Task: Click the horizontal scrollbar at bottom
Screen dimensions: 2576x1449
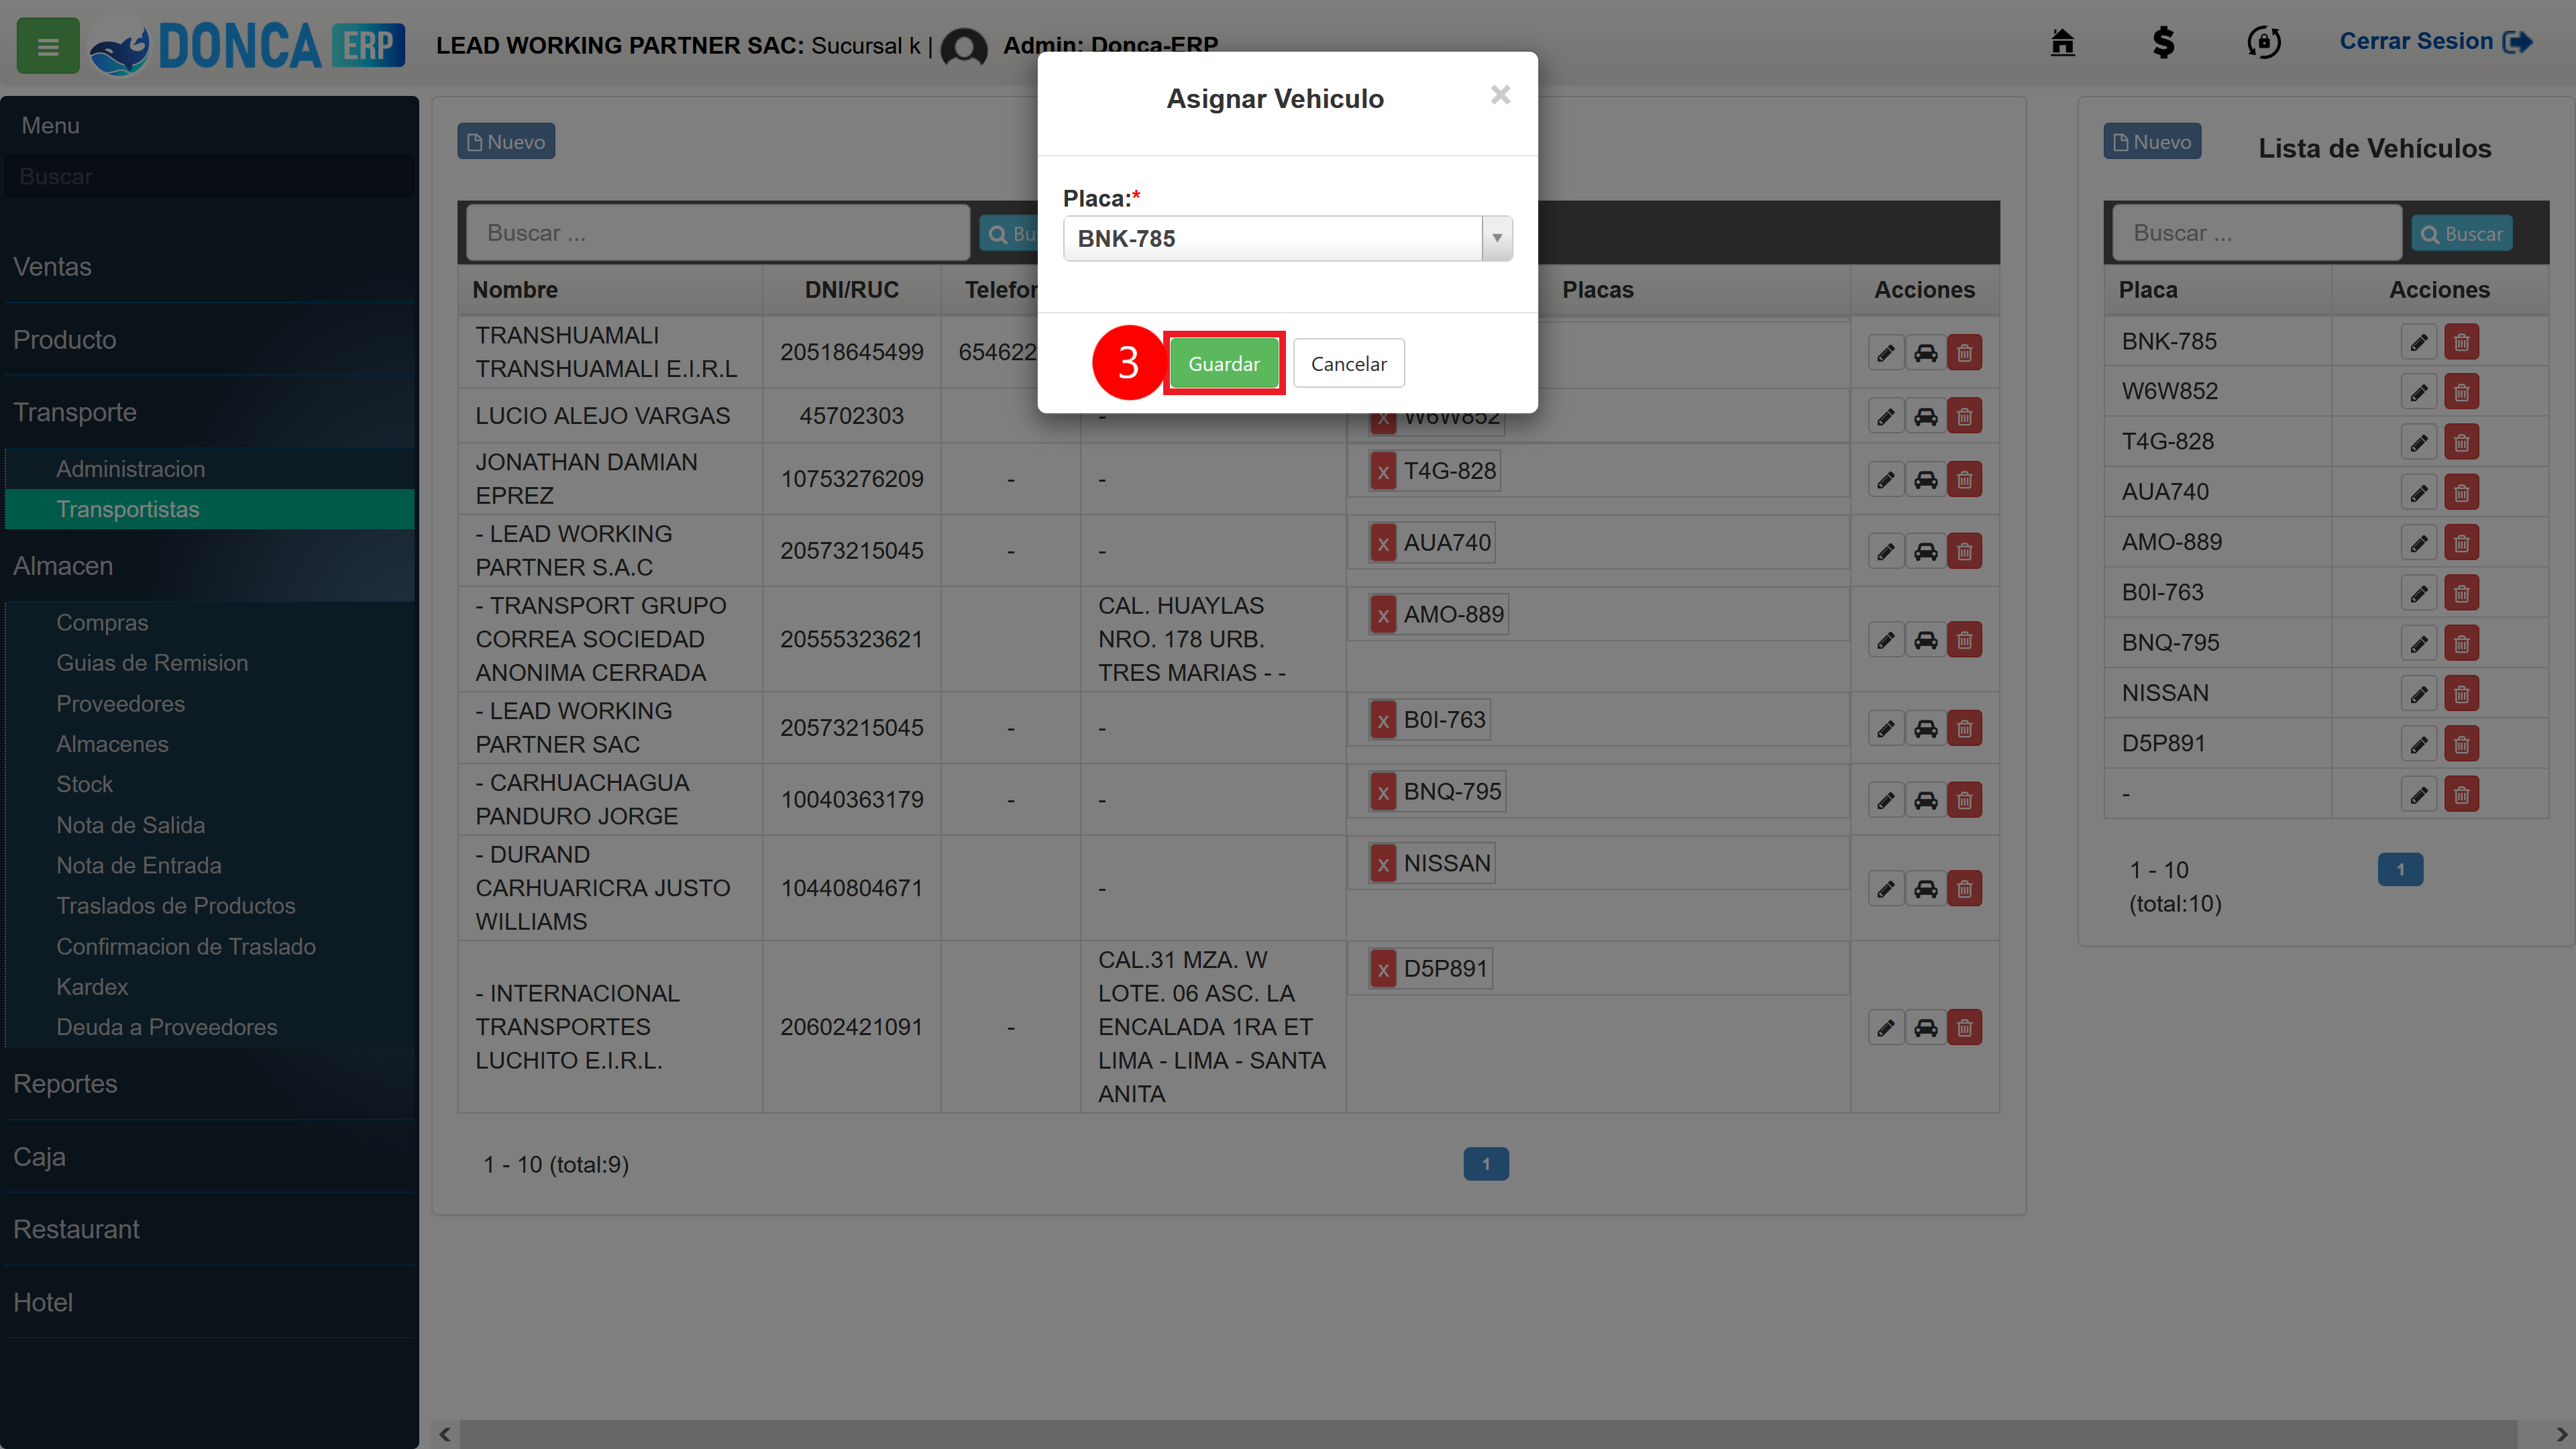Action: click(1487, 1434)
